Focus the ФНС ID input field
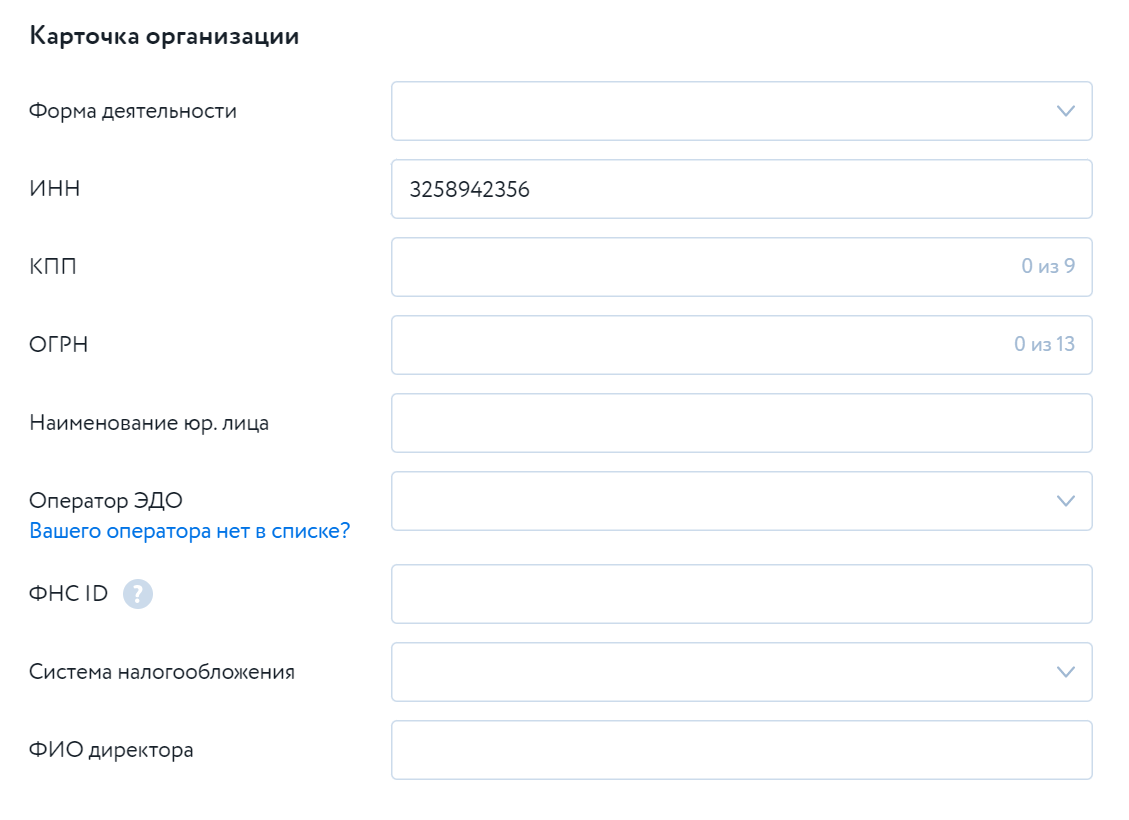The height and width of the screenshot is (820, 1129). pos(740,594)
